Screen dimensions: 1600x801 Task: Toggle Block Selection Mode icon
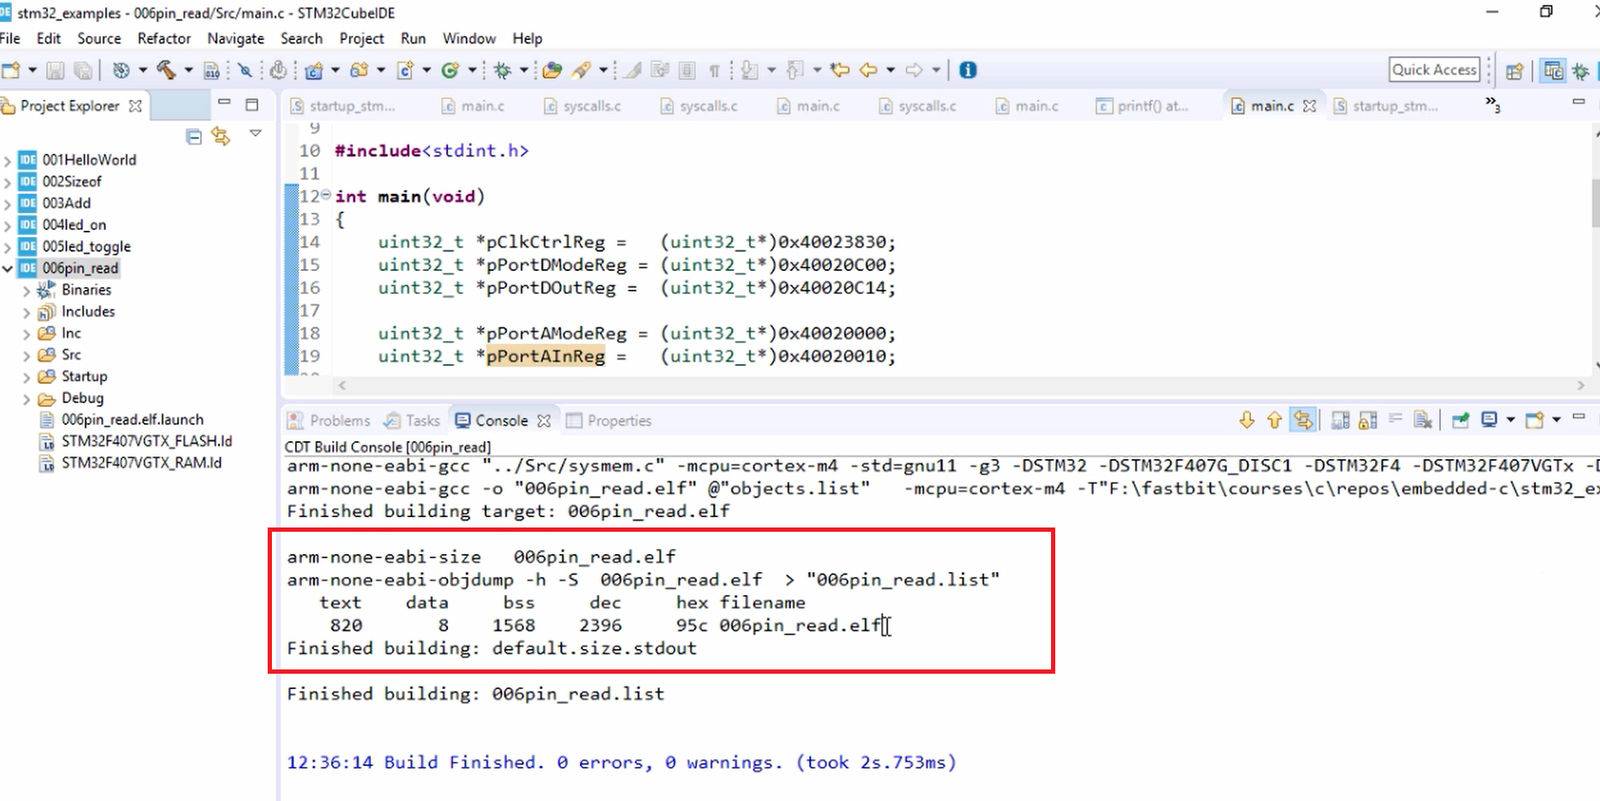click(686, 70)
